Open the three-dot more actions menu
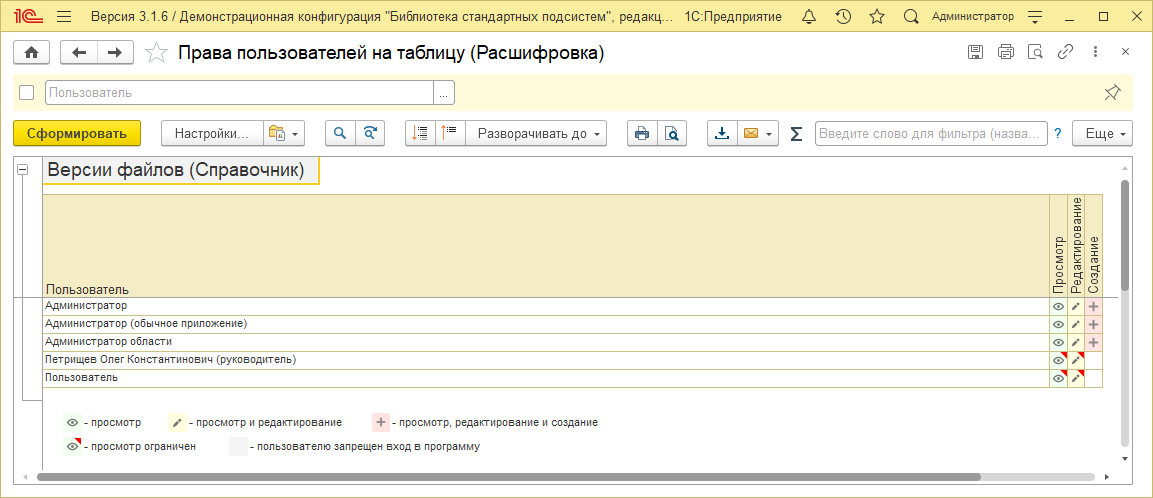 [1095, 51]
